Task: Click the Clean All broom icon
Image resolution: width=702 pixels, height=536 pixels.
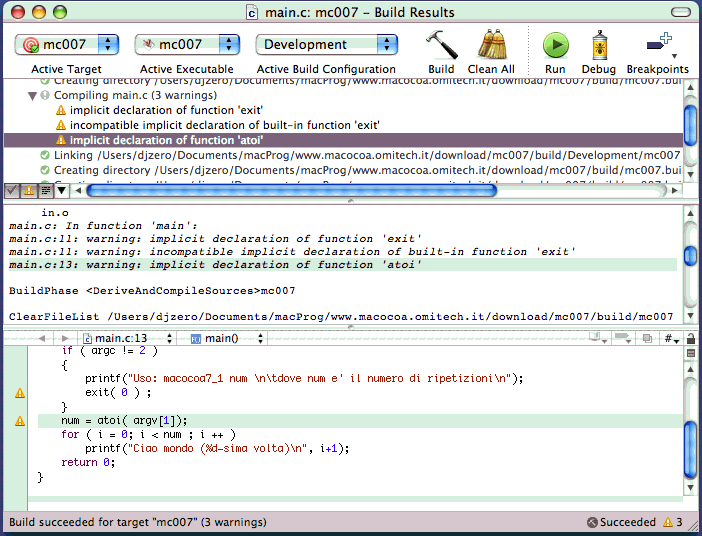Action: pyautogui.click(x=491, y=45)
